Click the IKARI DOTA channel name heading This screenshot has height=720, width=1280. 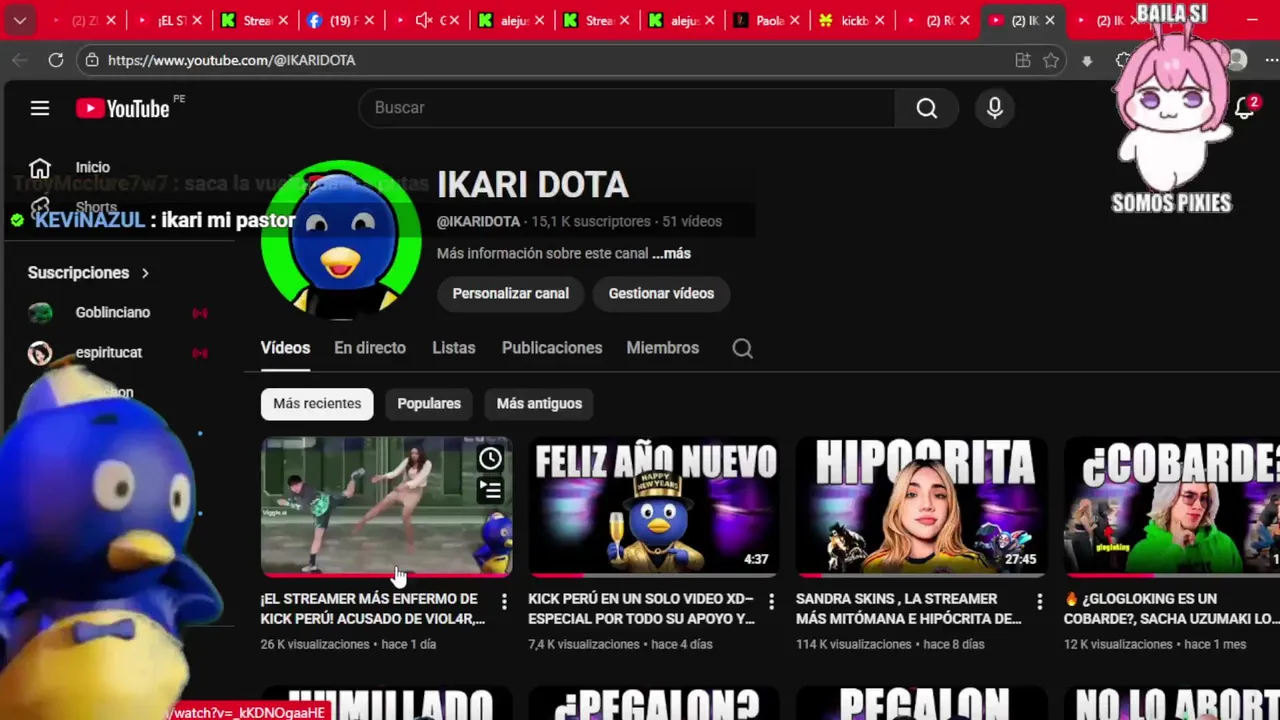532,185
